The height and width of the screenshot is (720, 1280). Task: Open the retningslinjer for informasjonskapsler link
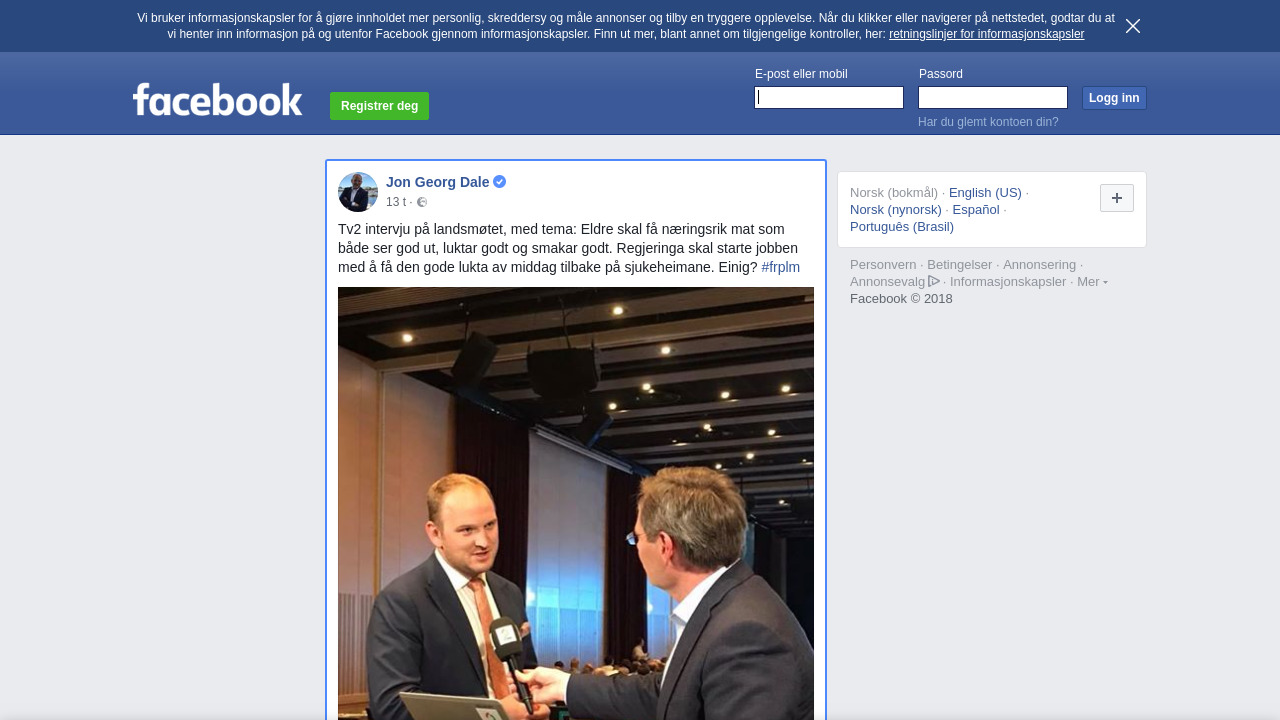click(986, 34)
